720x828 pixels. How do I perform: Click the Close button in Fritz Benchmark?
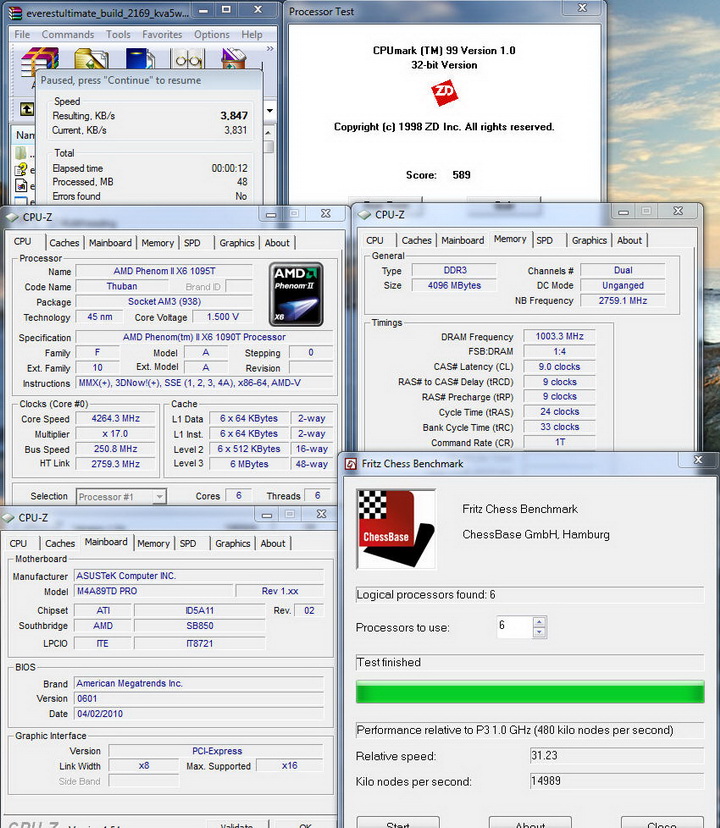tap(662, 822)
